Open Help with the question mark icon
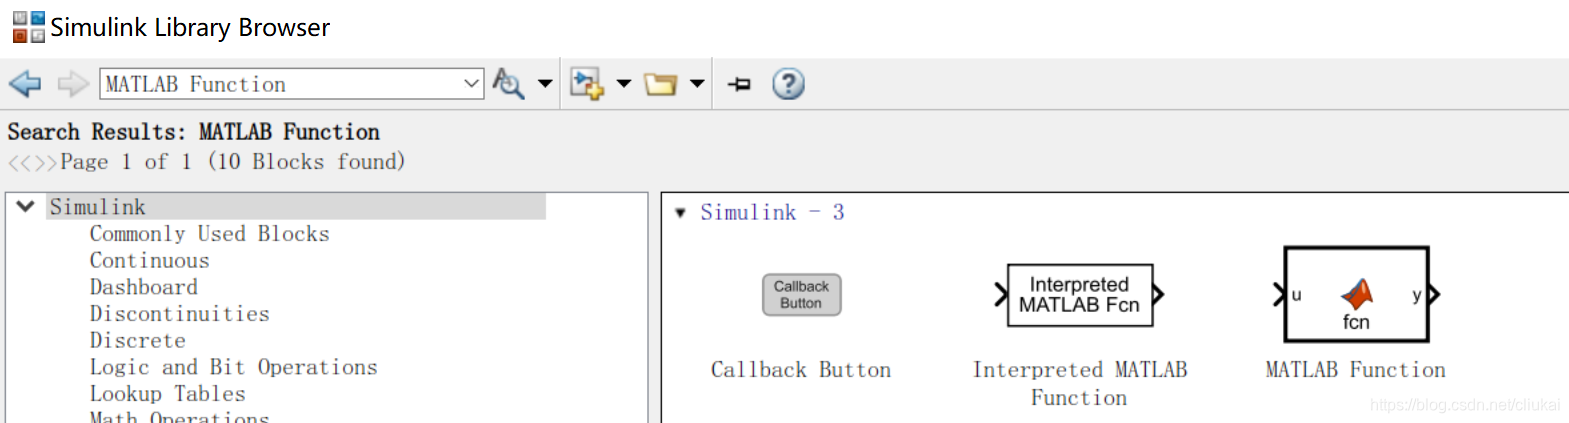1569x423 pixels. 788,84
